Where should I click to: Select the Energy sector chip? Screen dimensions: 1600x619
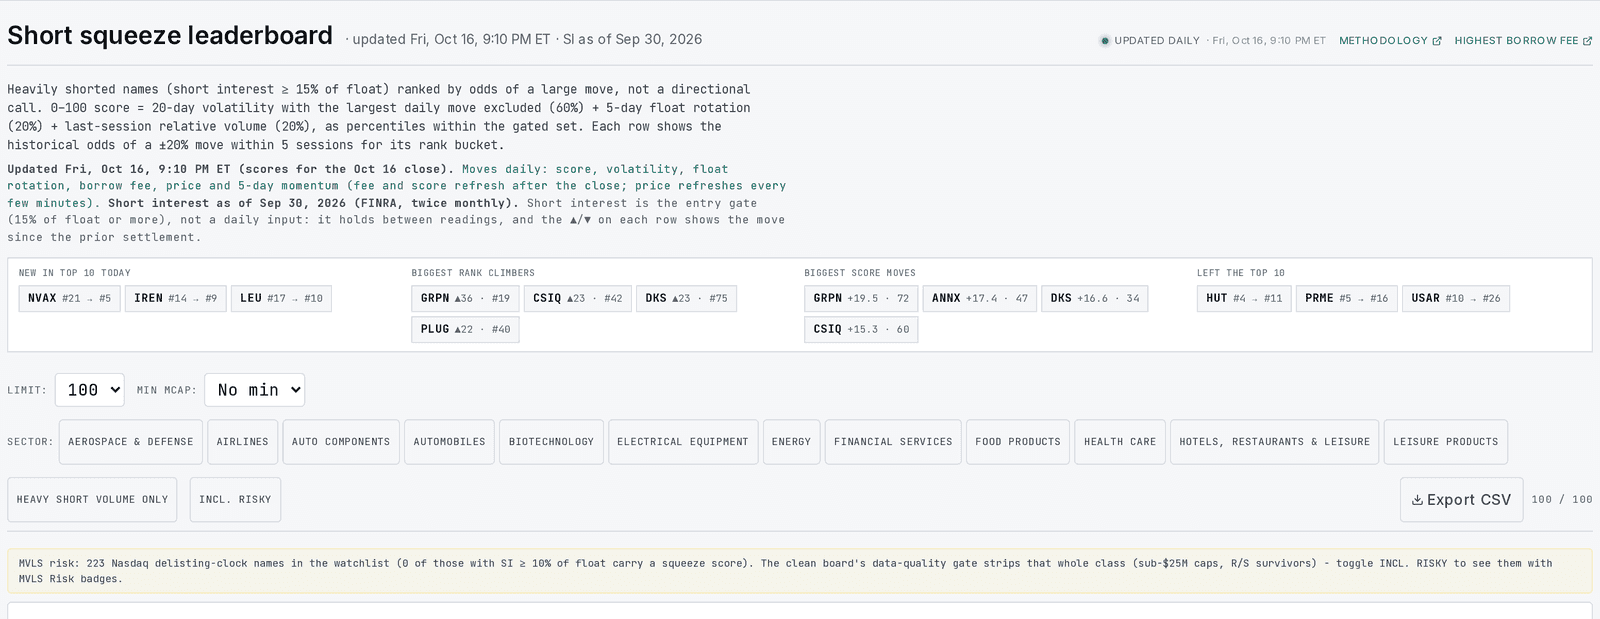pyautogui.click(x=791, y=442)
